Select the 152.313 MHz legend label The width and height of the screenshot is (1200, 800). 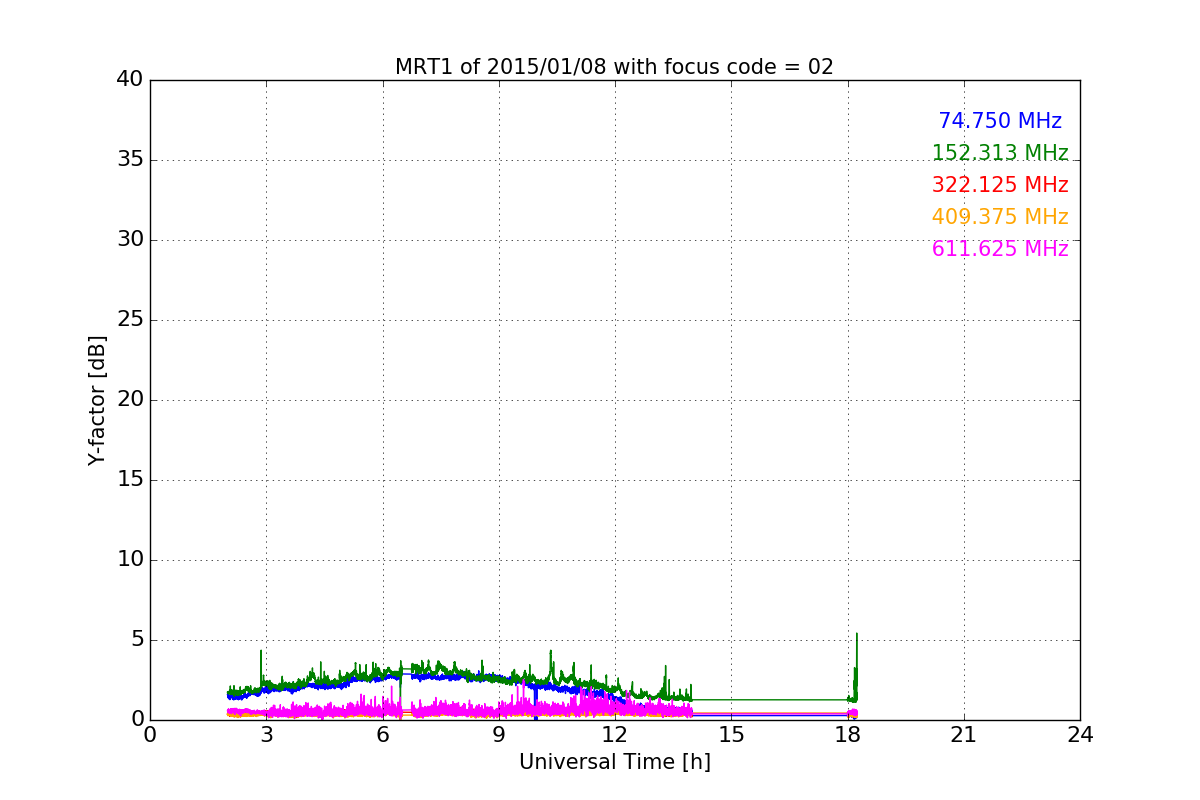[x=1000, y=153]
